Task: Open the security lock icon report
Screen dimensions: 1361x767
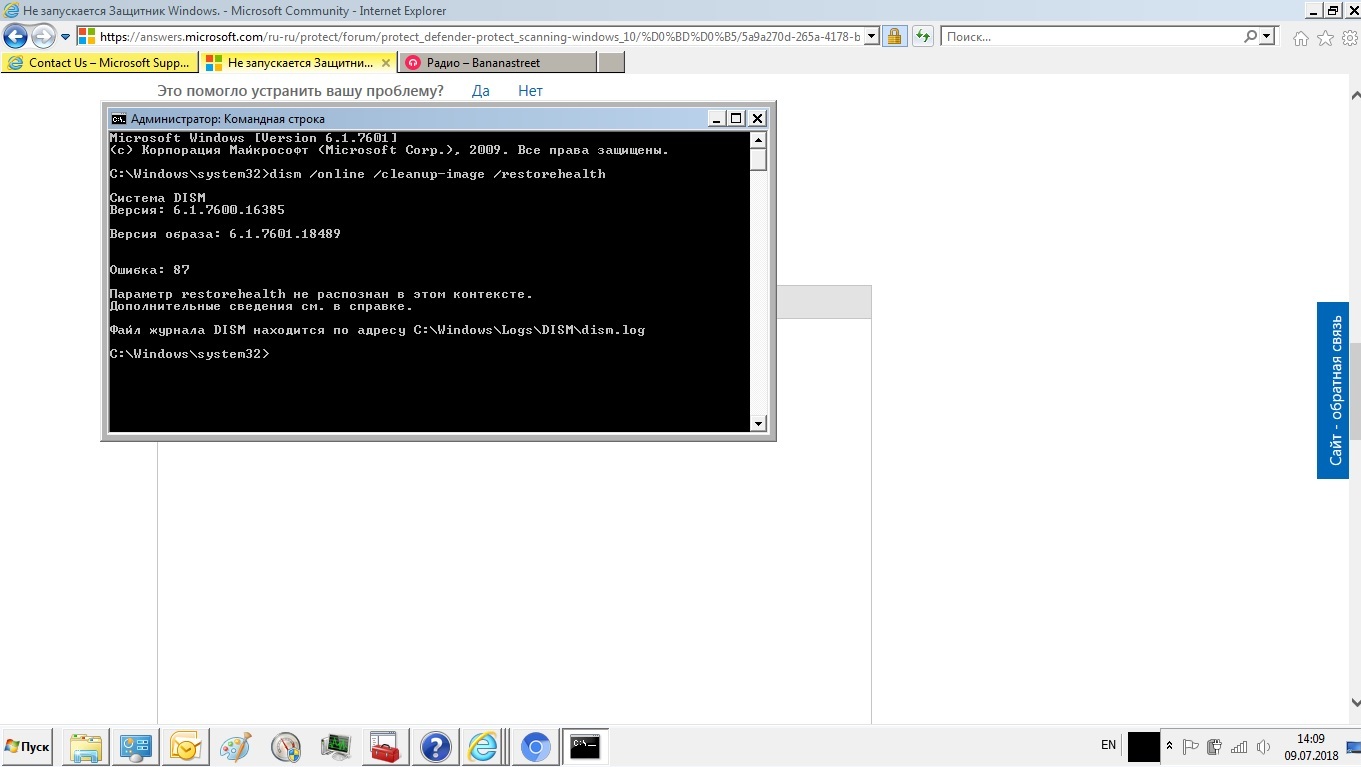Action: (895, 37)
